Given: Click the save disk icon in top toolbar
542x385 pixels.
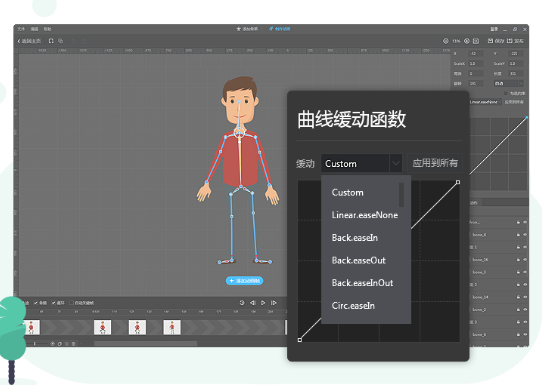Looking at the screenshot, I should pyautogui.click(x=490, y=41).
